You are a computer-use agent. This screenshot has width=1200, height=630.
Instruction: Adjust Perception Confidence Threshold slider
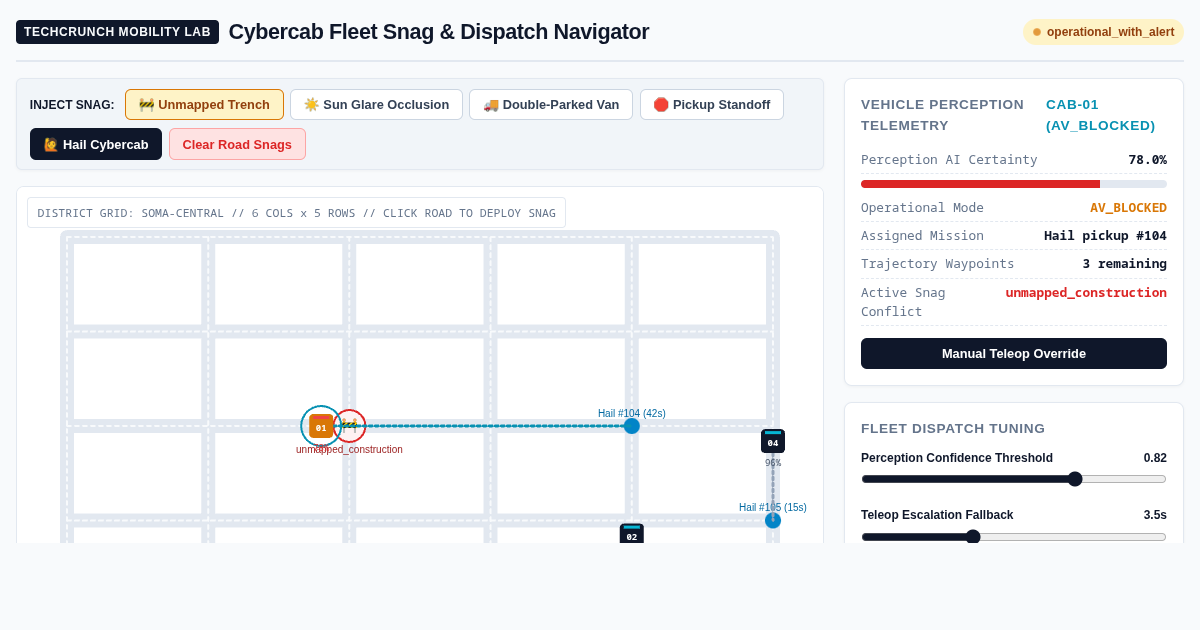pos(1014,479)
